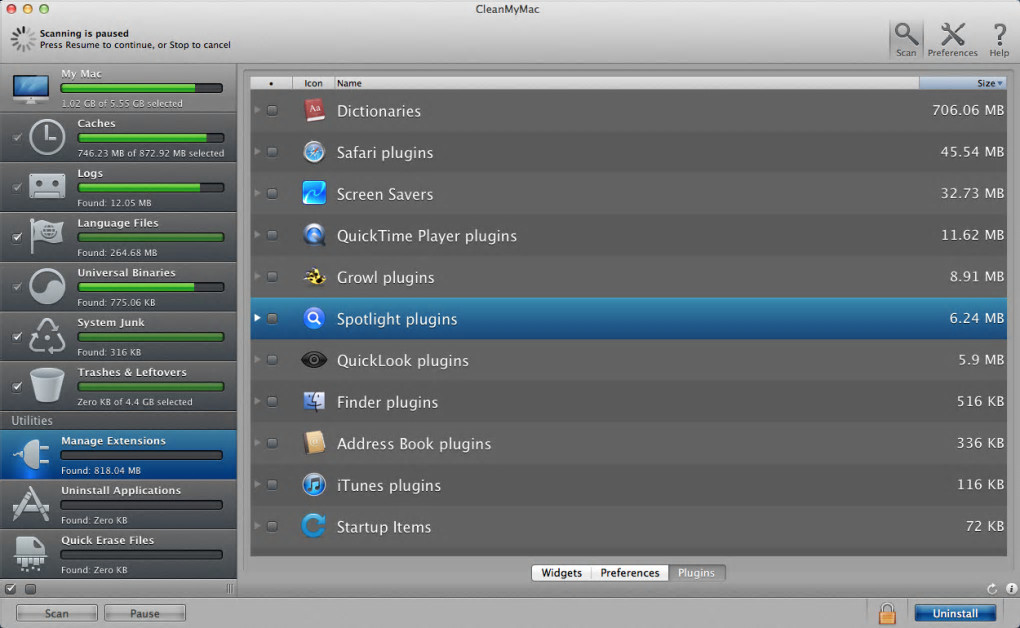1020x628 pixels.
Task: Click the deselect-all box below sidebar
Action: pyautogui.click(x=31, y=589)
